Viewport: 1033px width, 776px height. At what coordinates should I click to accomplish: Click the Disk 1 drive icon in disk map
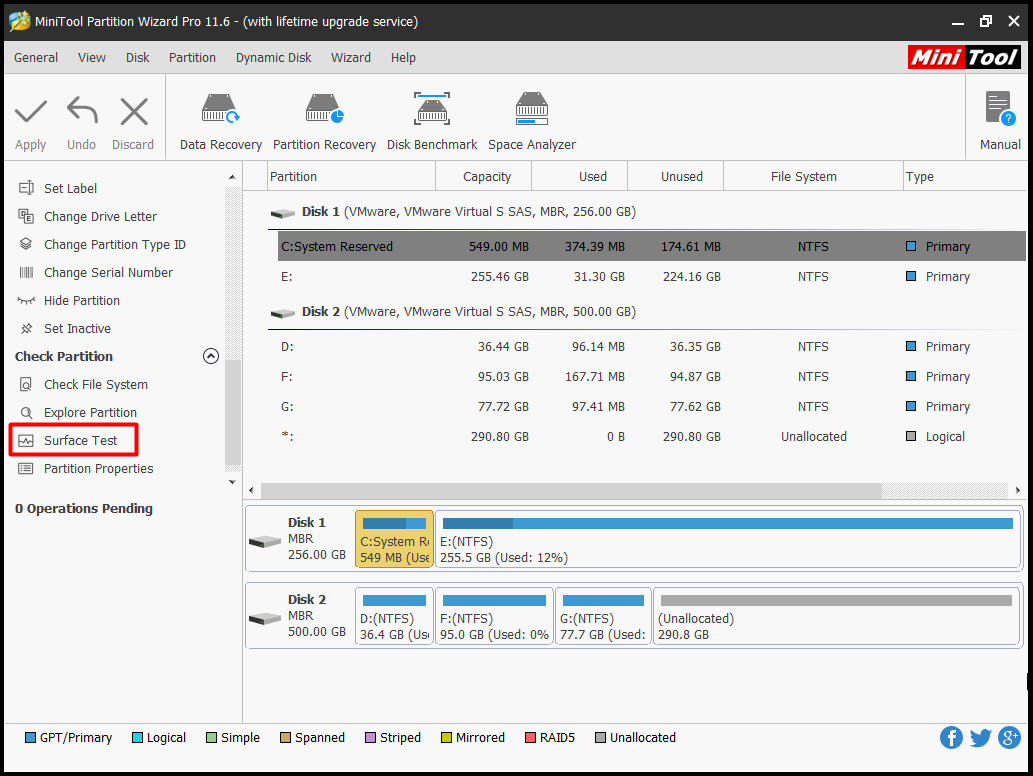pos(265,541)
